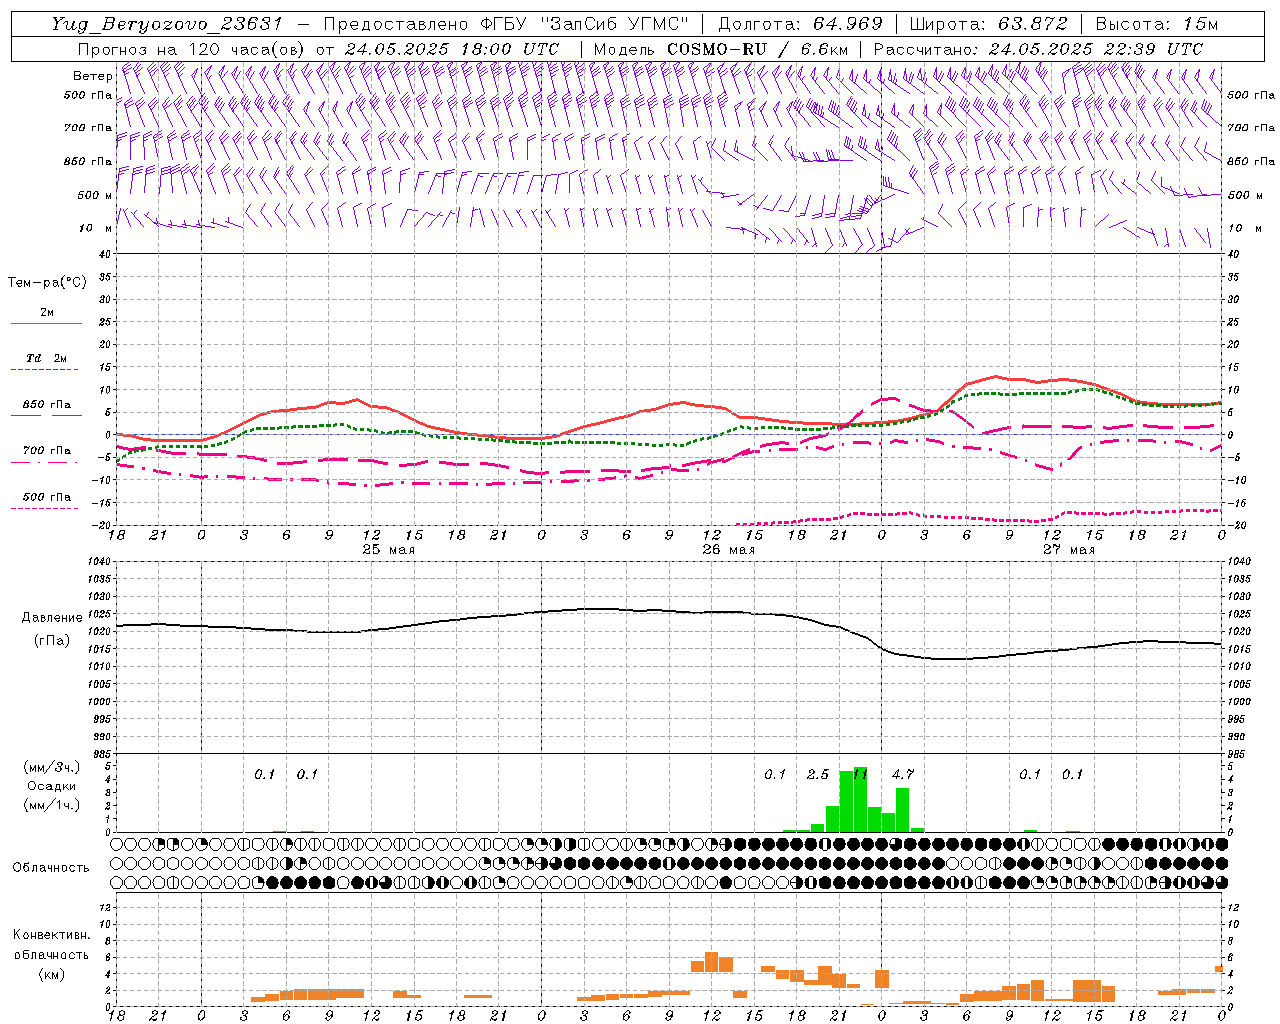This screenshot has width=1280, height=1024.
Task: Click the Осадки precipitation panel title
Action: 52,786
